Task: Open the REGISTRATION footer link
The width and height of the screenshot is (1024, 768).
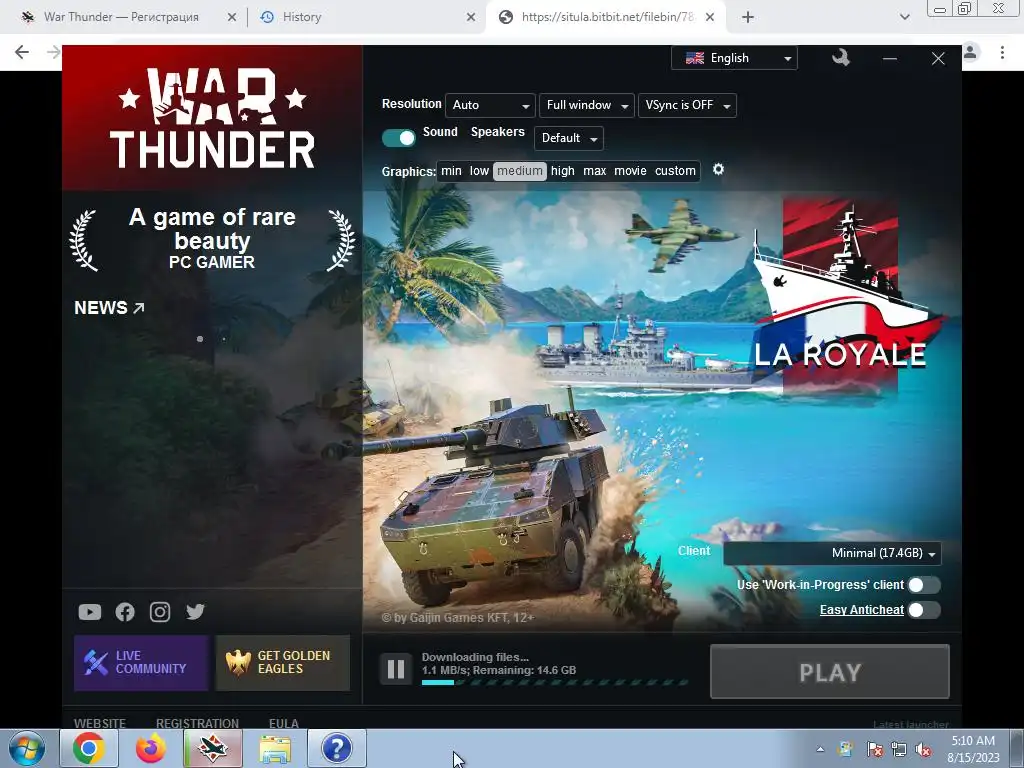Action: (197, 723)
